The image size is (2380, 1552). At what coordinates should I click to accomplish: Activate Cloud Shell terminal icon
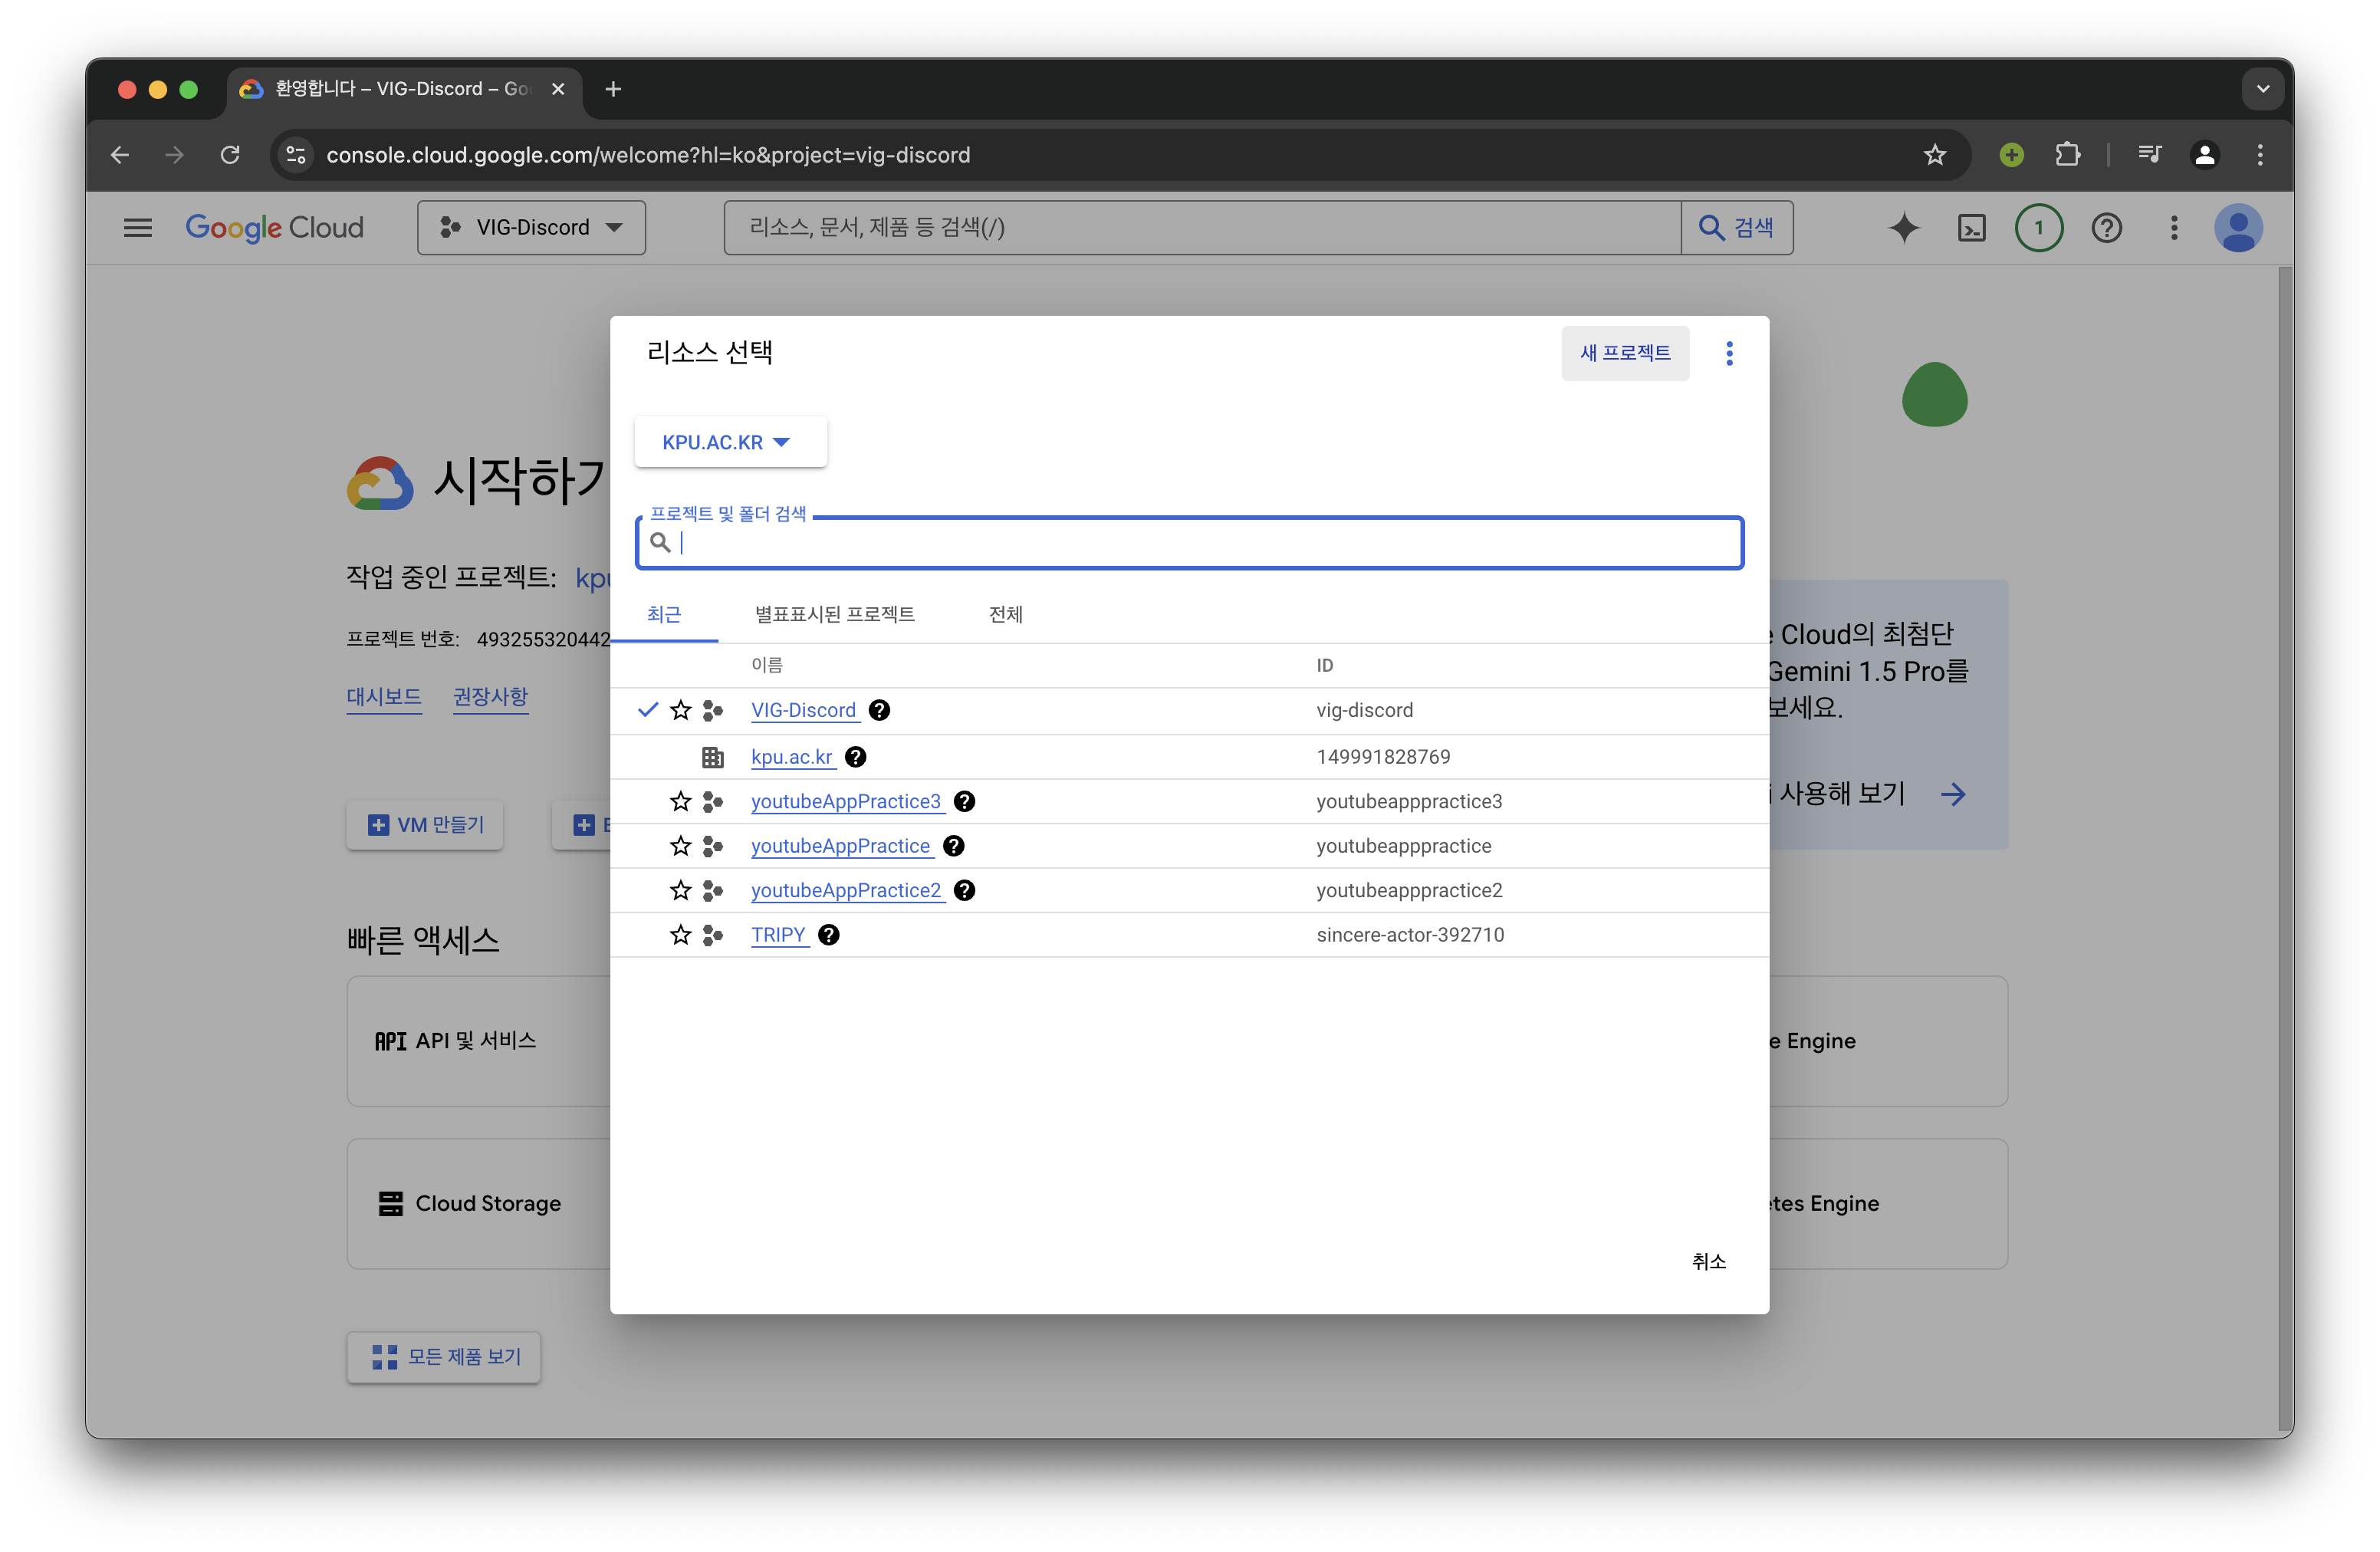pos(1971,228)
